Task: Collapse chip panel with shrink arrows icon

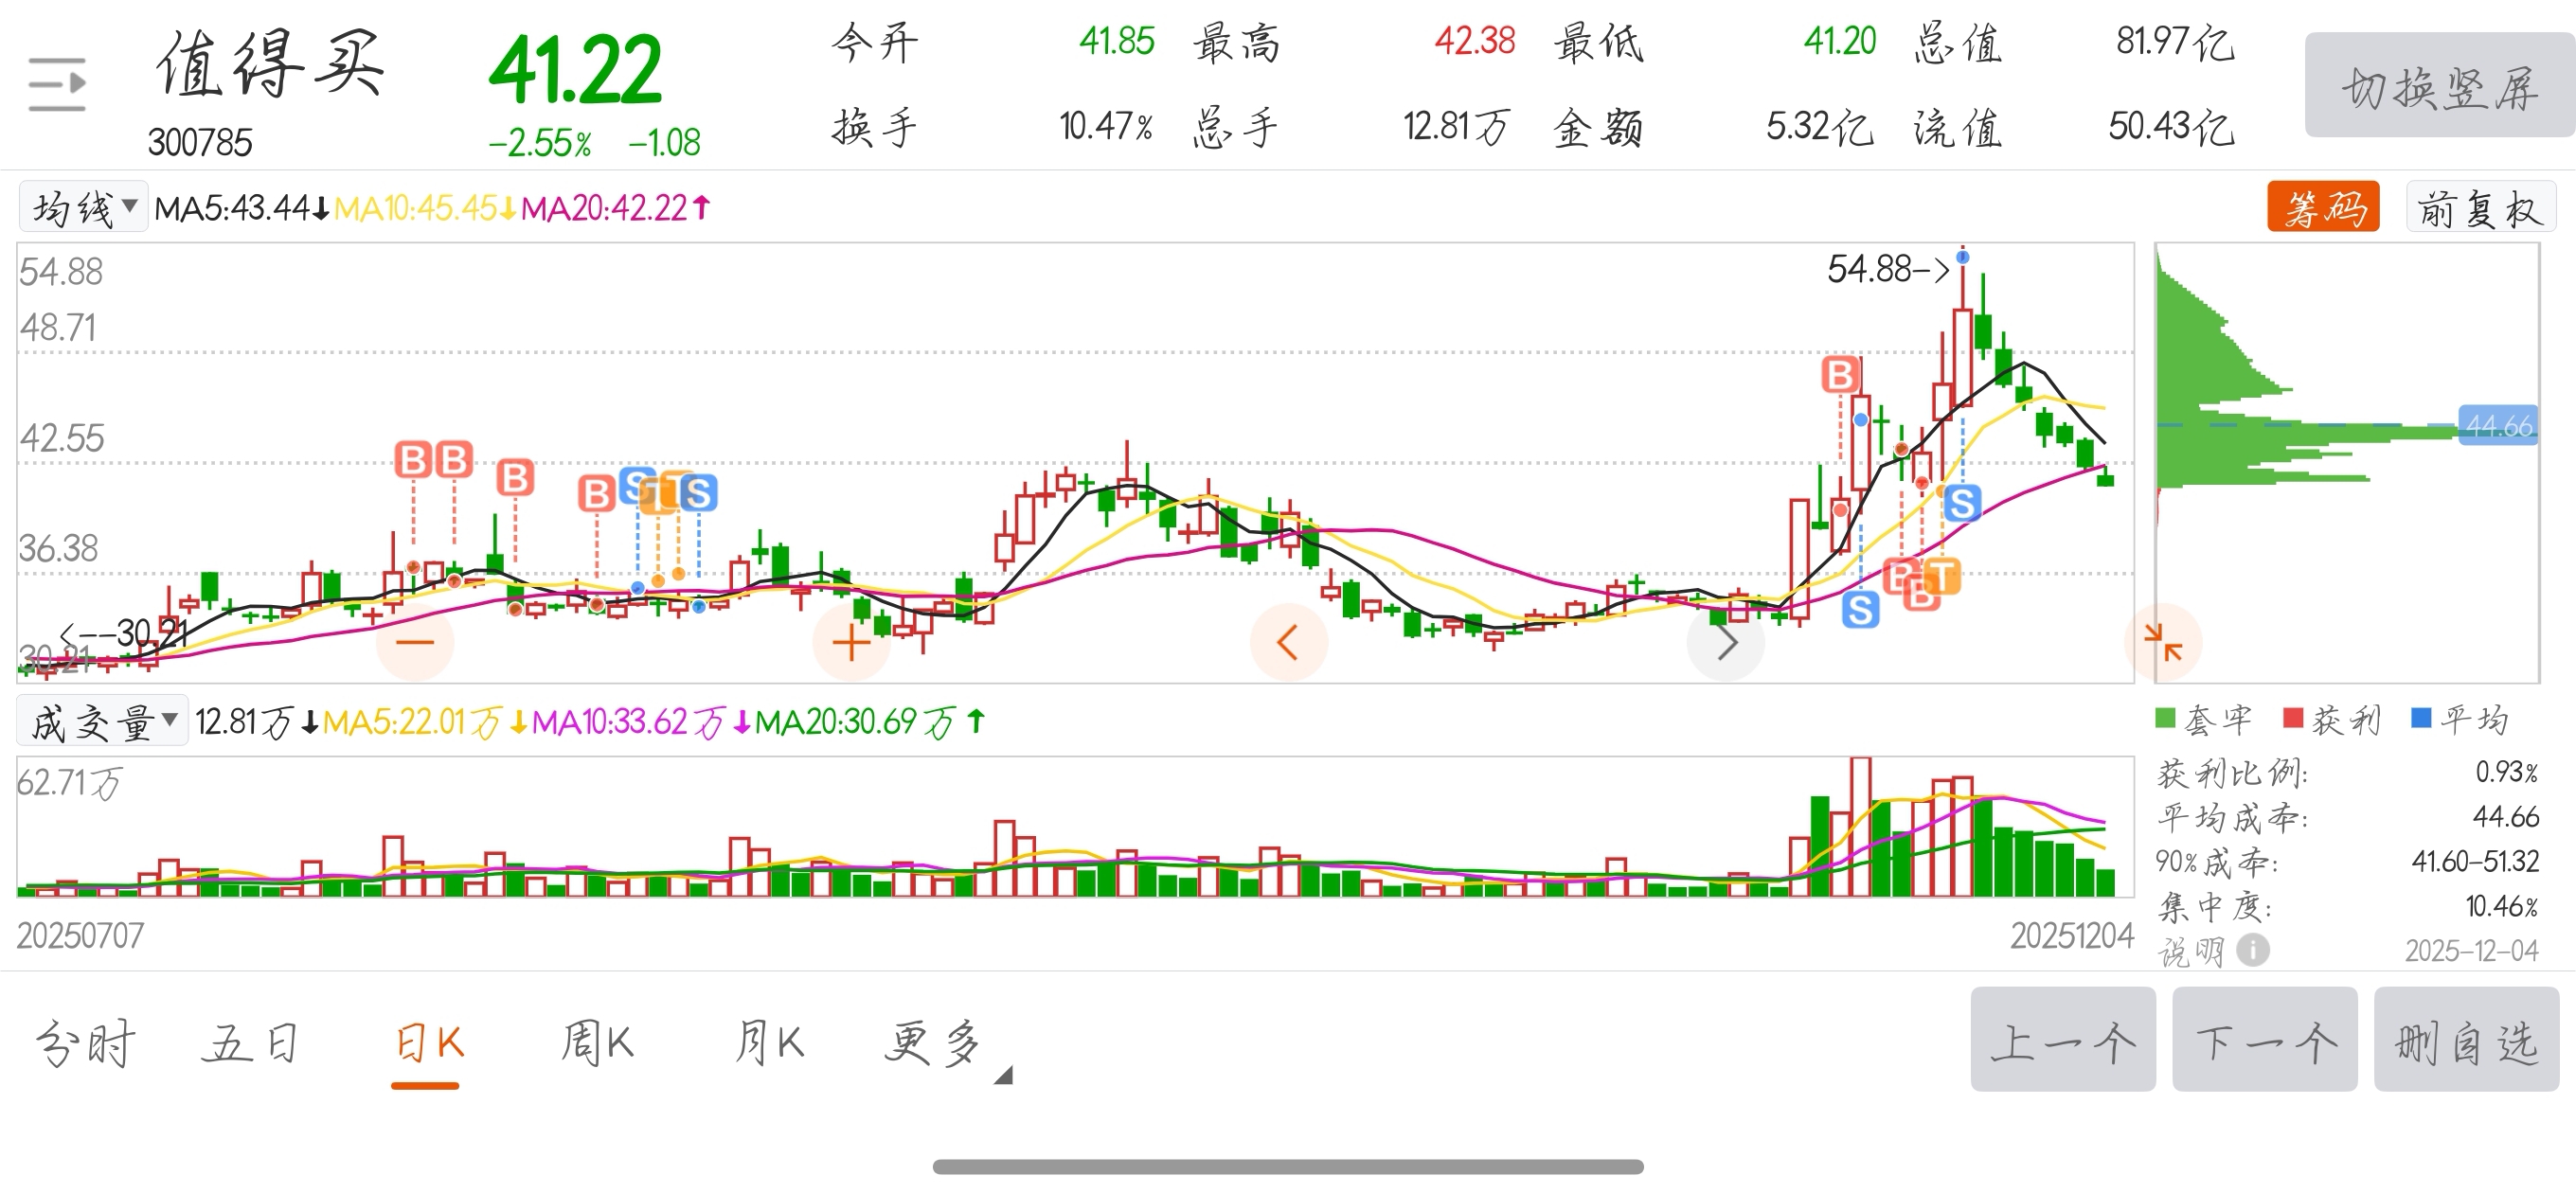Action: pyautogui.click(x=2162, y=642)
